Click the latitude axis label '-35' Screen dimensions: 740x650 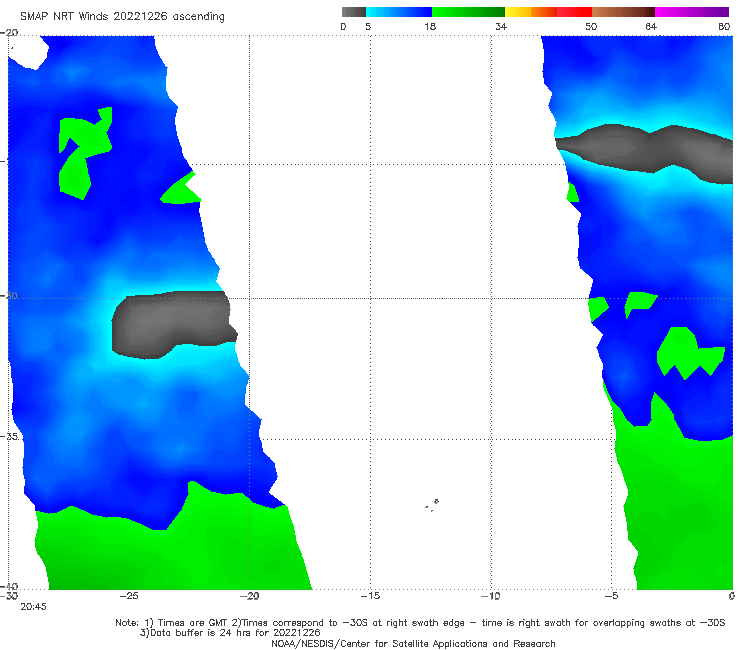(x=10, y=436)
